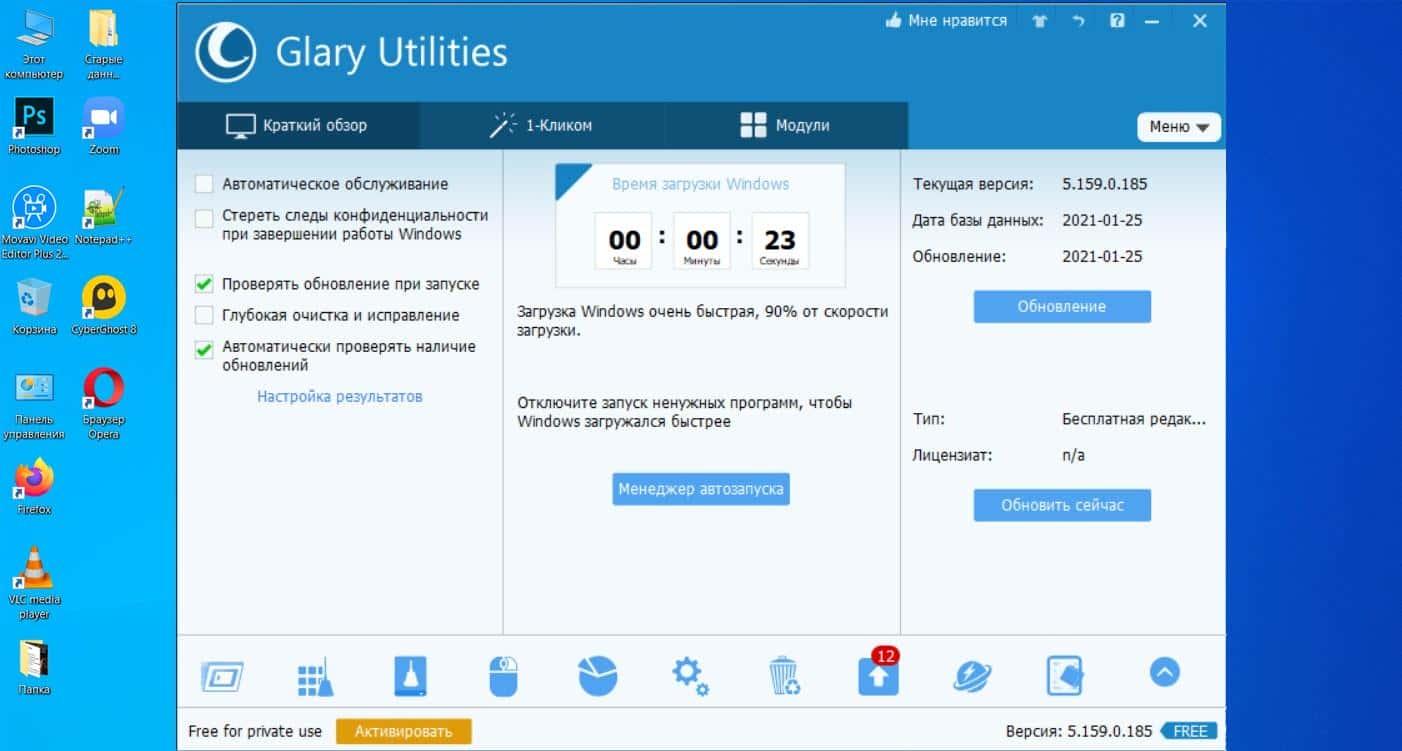Open the mouse context menu manager icon
The height and width of the screenshot is (751, 1402).
pyautogui.click(x=503, y=677)
